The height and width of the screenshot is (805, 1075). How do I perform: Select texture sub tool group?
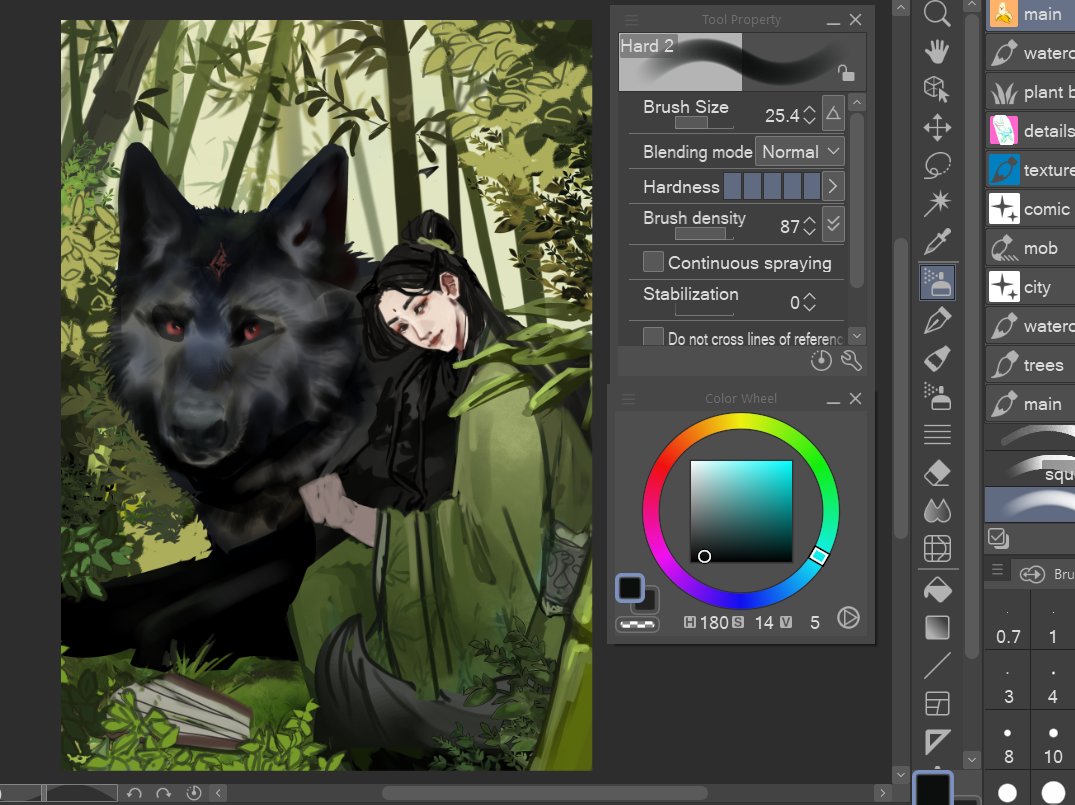pos(1030,169)
